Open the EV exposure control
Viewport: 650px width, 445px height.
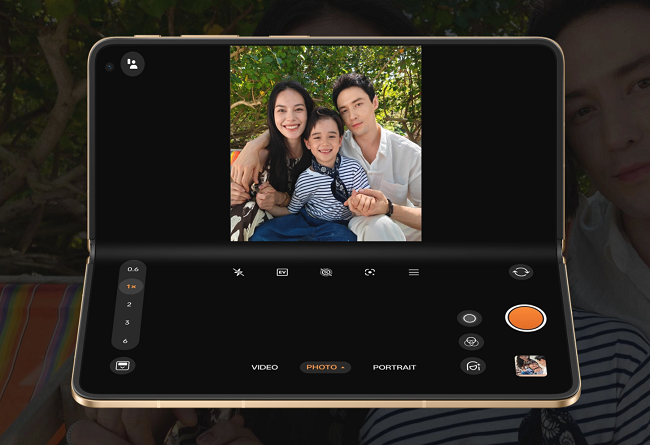[x=282, y=272]
